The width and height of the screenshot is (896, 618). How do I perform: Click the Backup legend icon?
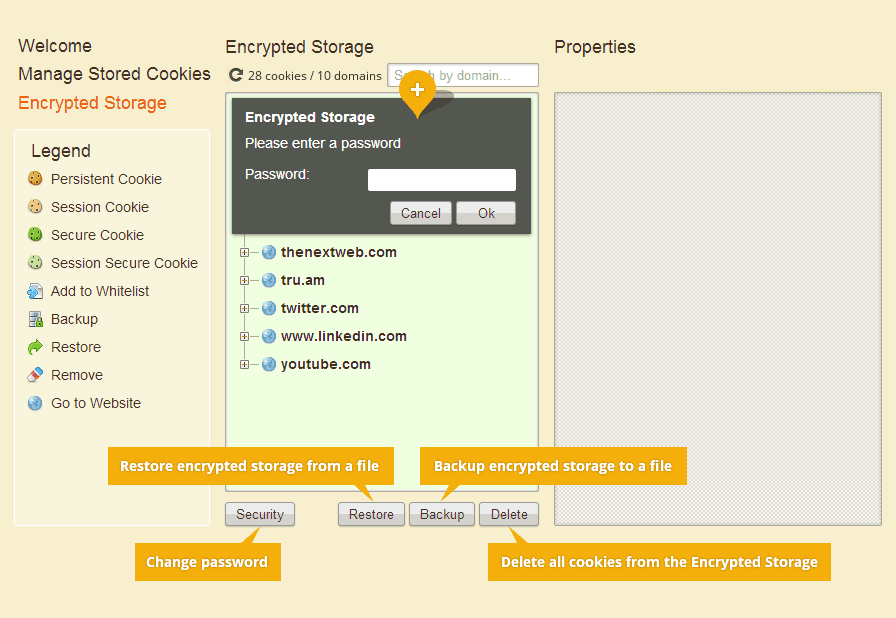[35, 319]
